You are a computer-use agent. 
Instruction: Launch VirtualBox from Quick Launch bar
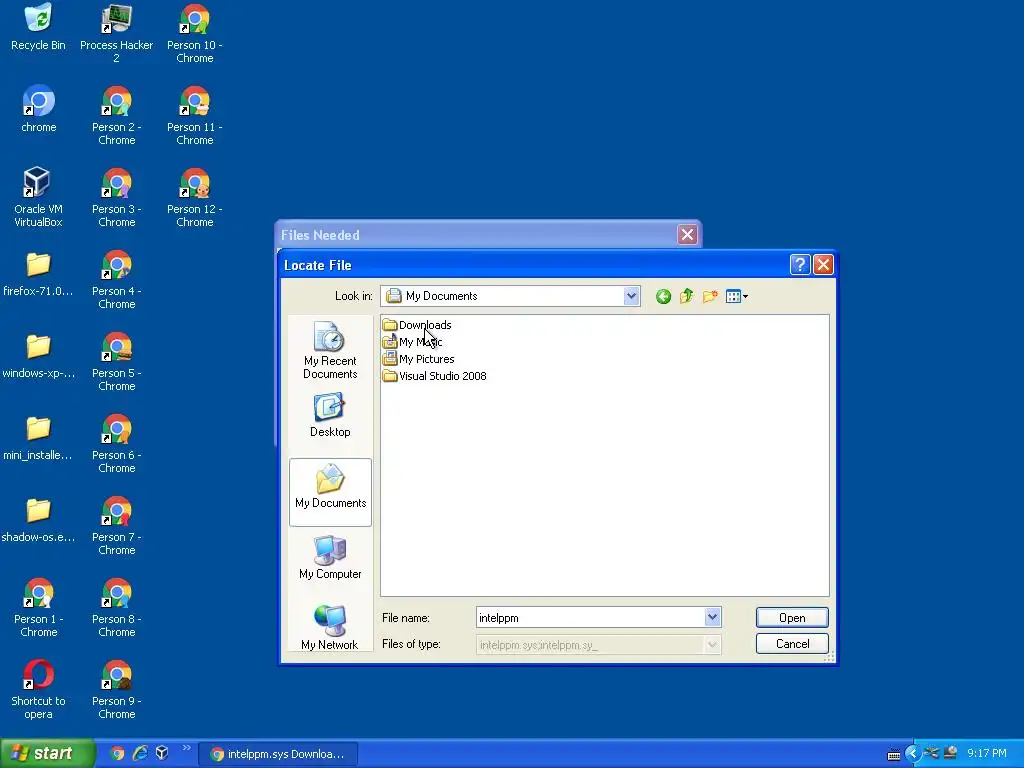pyautogui.click(x=162, y=753)
